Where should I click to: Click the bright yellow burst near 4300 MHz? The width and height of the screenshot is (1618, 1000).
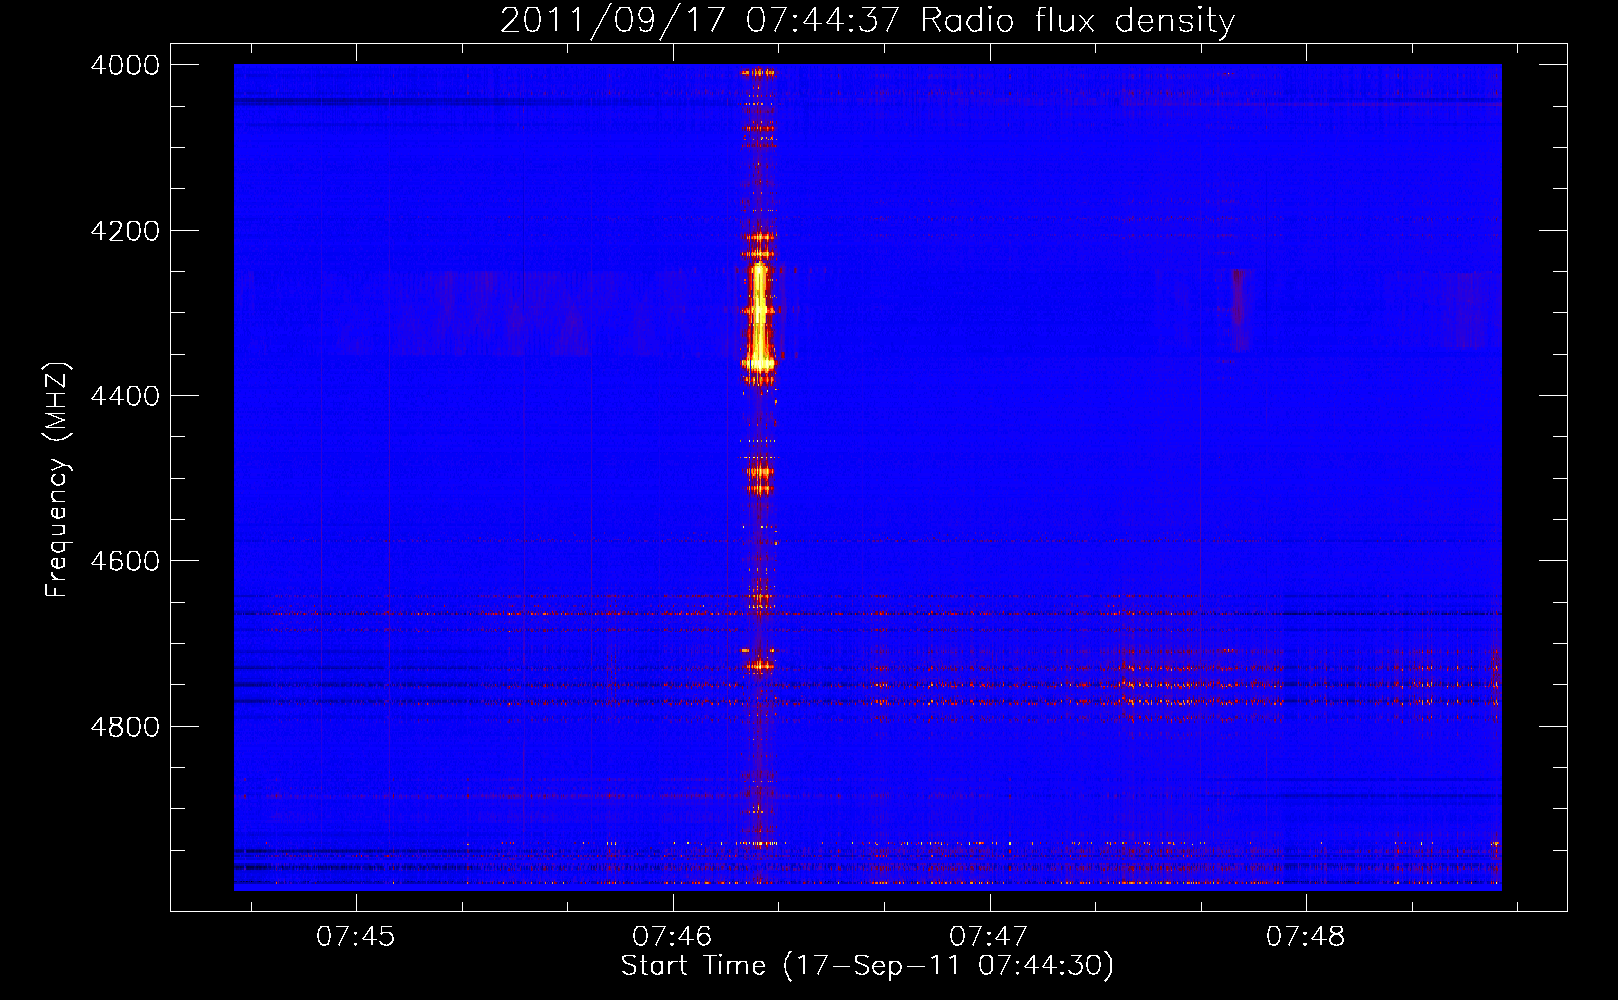click(x=759, y=317)
